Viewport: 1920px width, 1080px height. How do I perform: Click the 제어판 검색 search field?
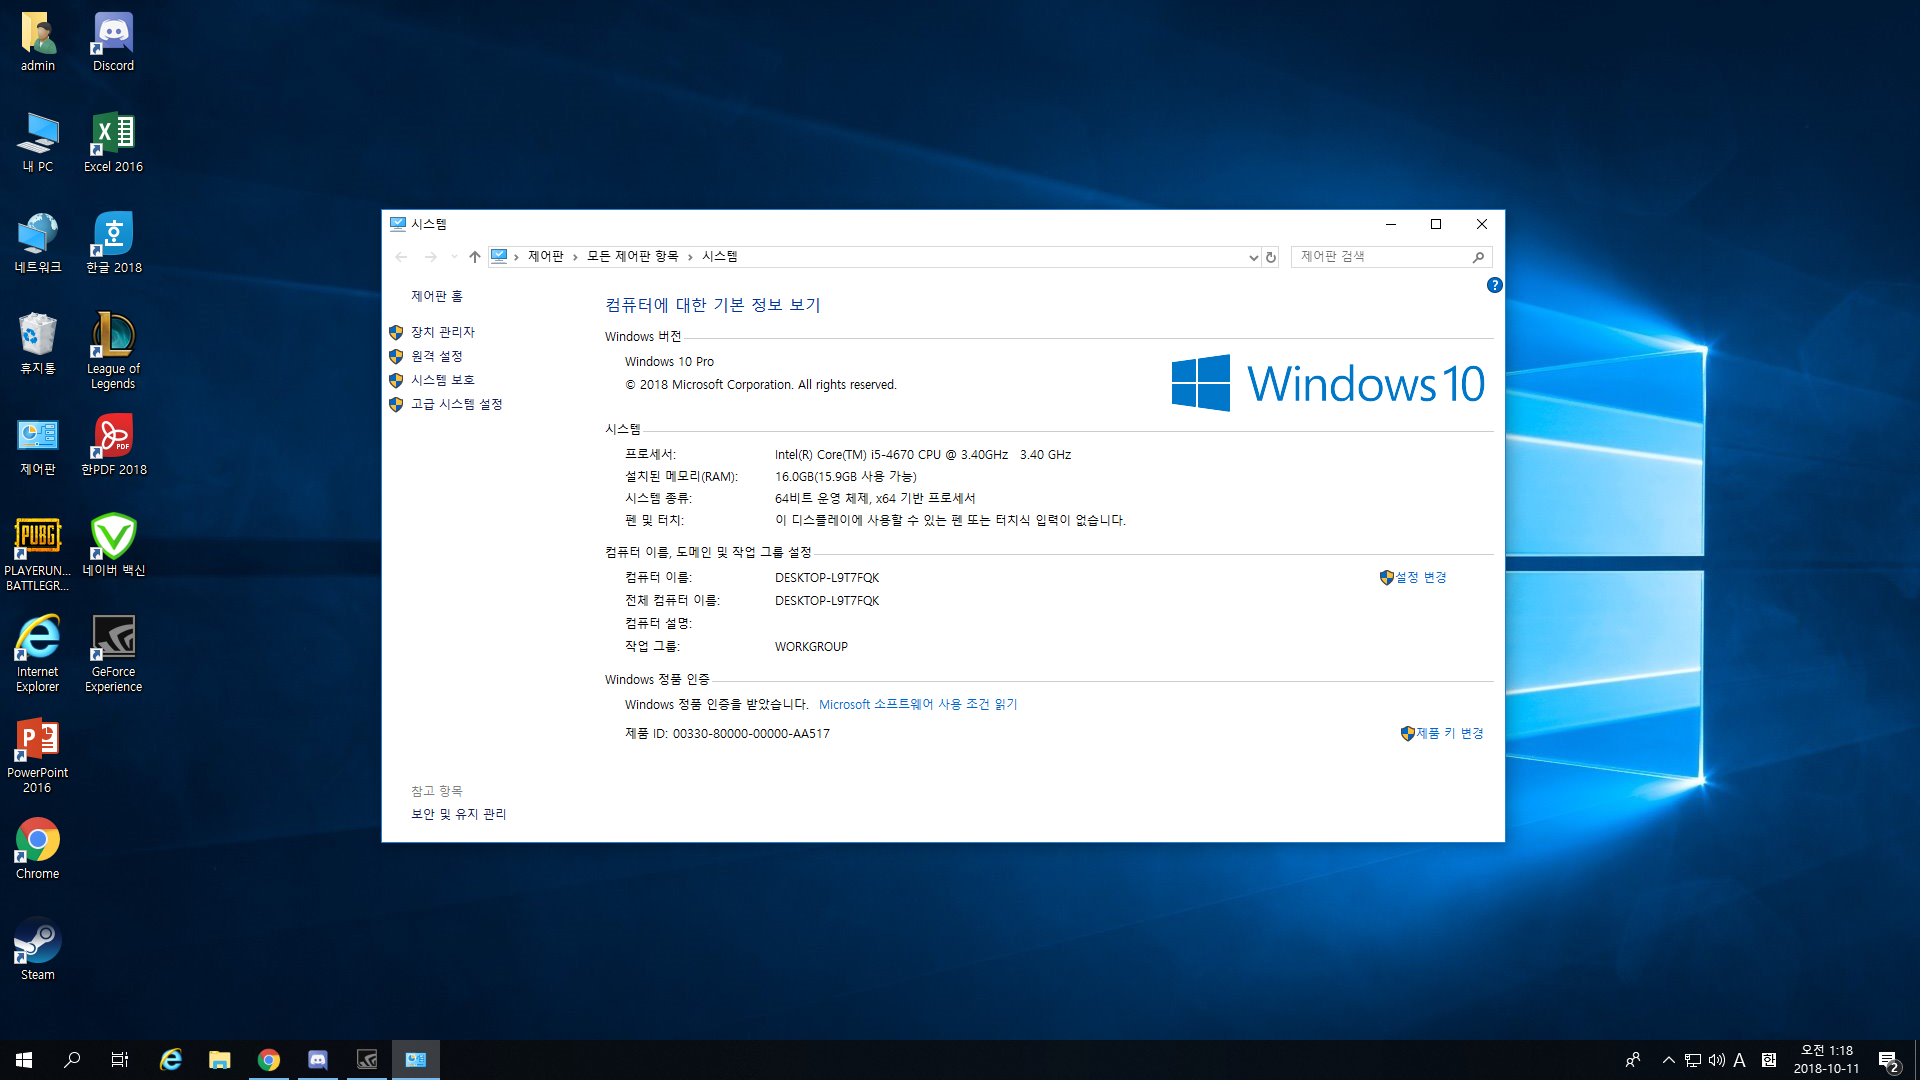[x=1380, y=257]
